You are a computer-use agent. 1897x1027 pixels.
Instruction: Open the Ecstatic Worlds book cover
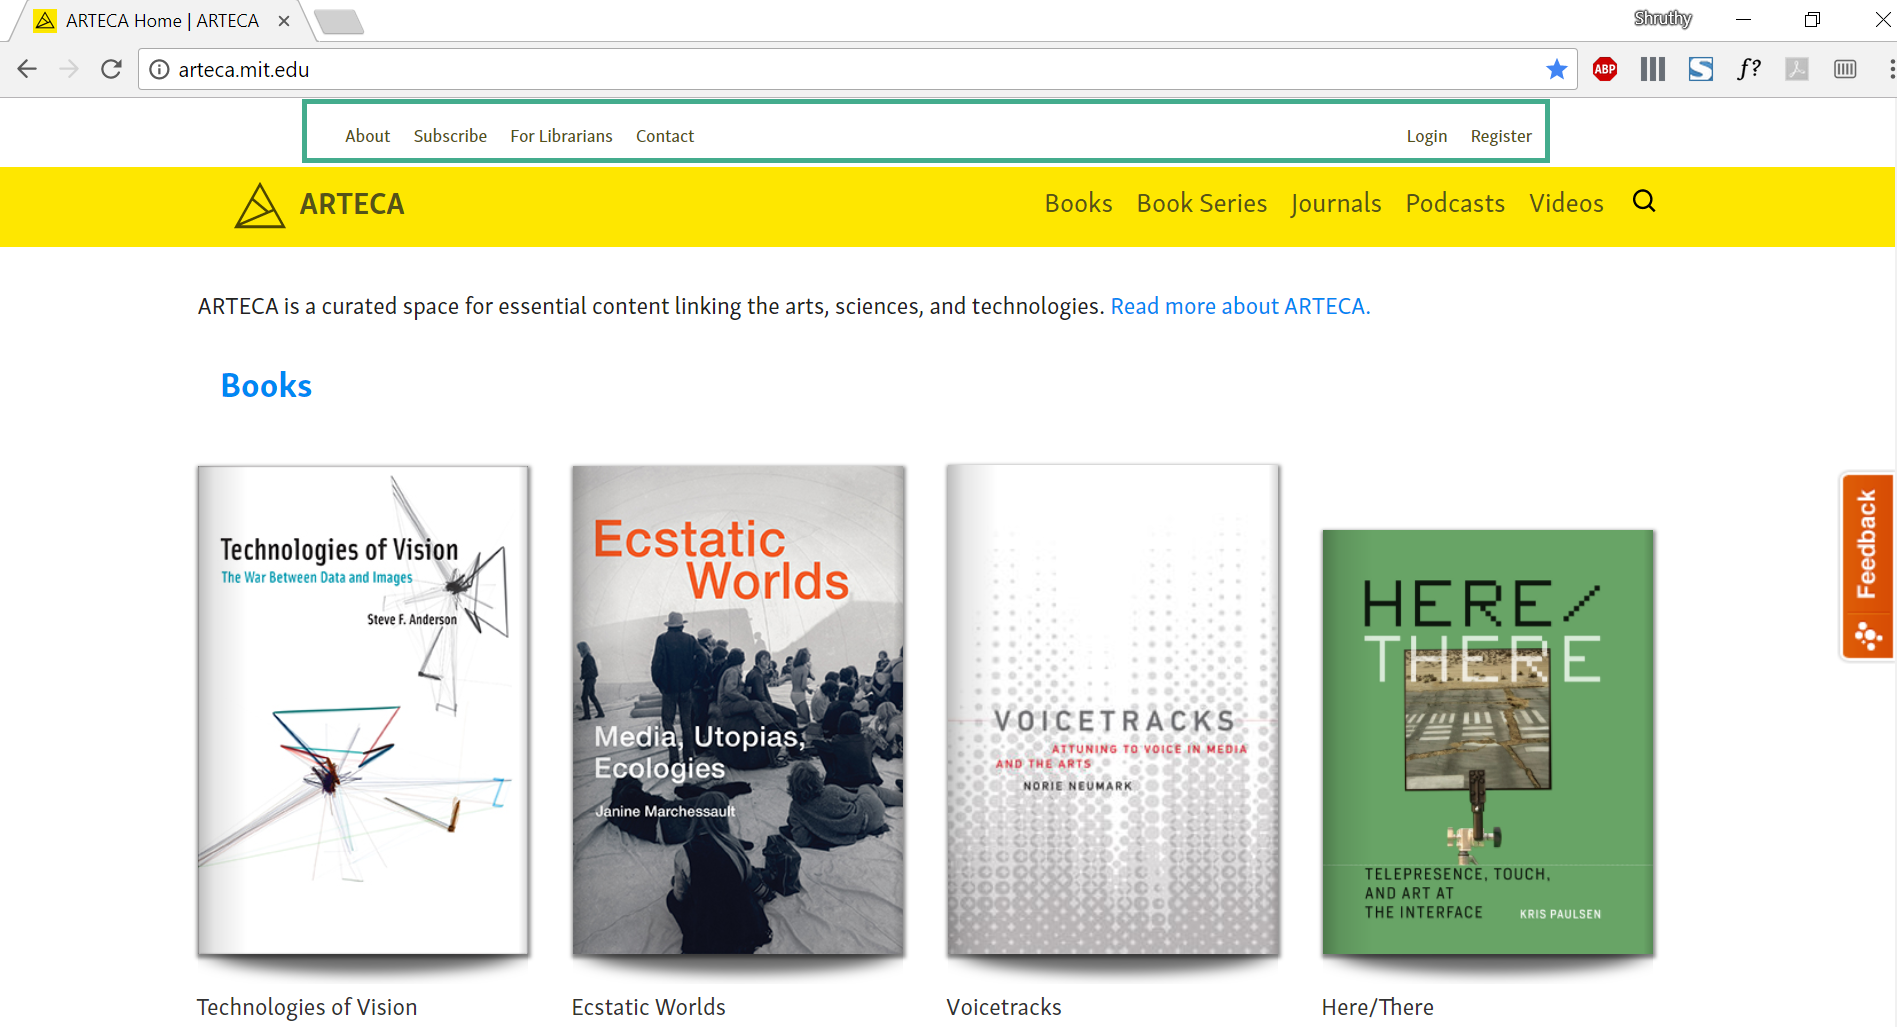click(738, 710)
